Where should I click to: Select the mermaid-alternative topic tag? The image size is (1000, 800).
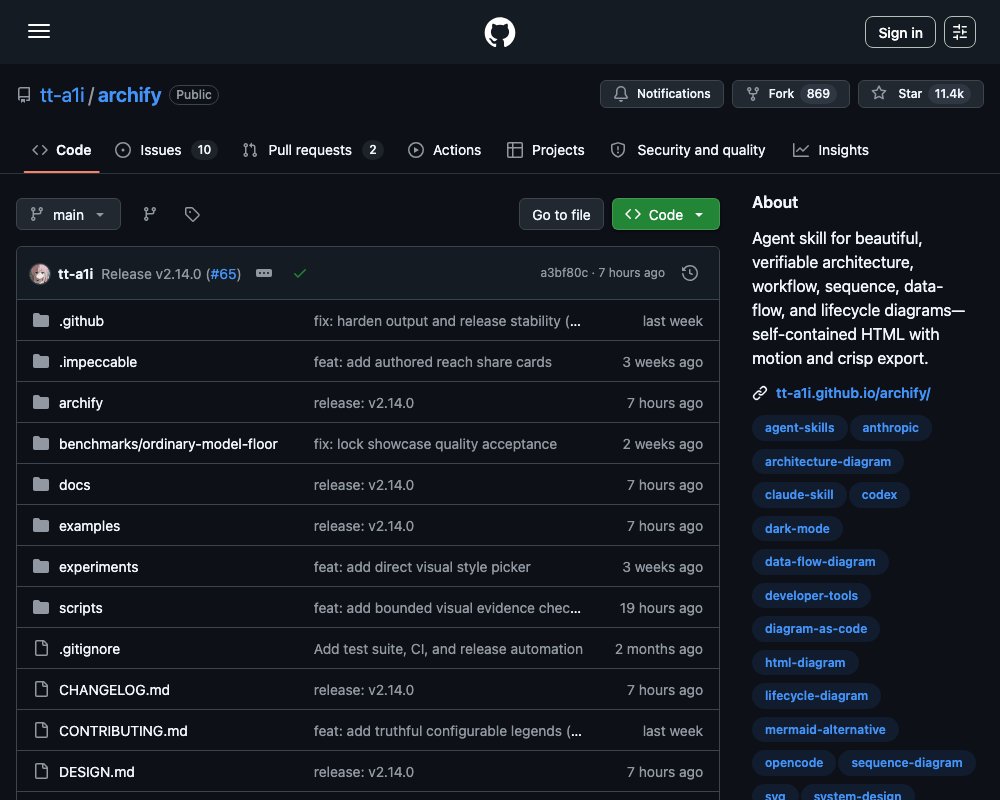pyautogui.click(x=825, y=729)
